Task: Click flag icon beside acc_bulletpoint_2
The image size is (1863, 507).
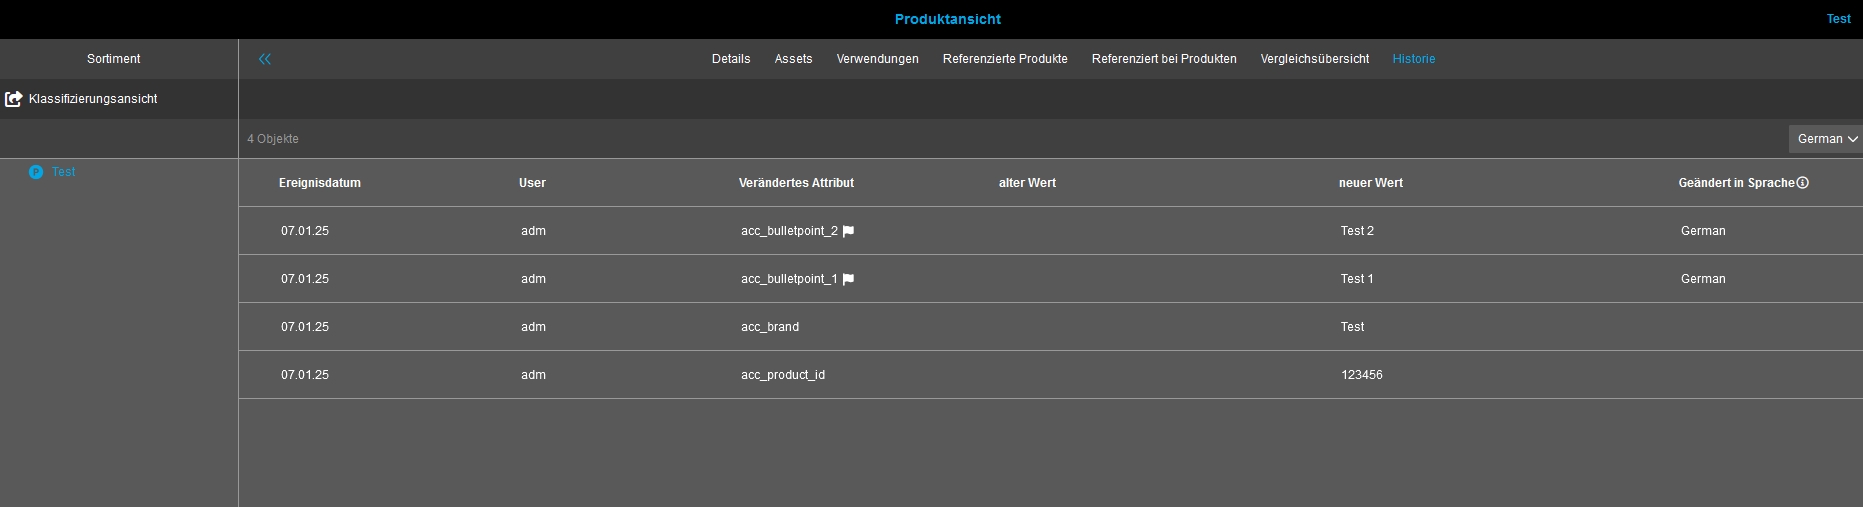Action: pos(849,231)
